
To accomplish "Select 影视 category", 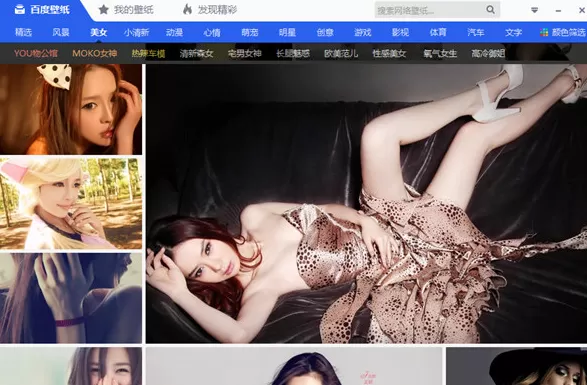I will (401, 33).
